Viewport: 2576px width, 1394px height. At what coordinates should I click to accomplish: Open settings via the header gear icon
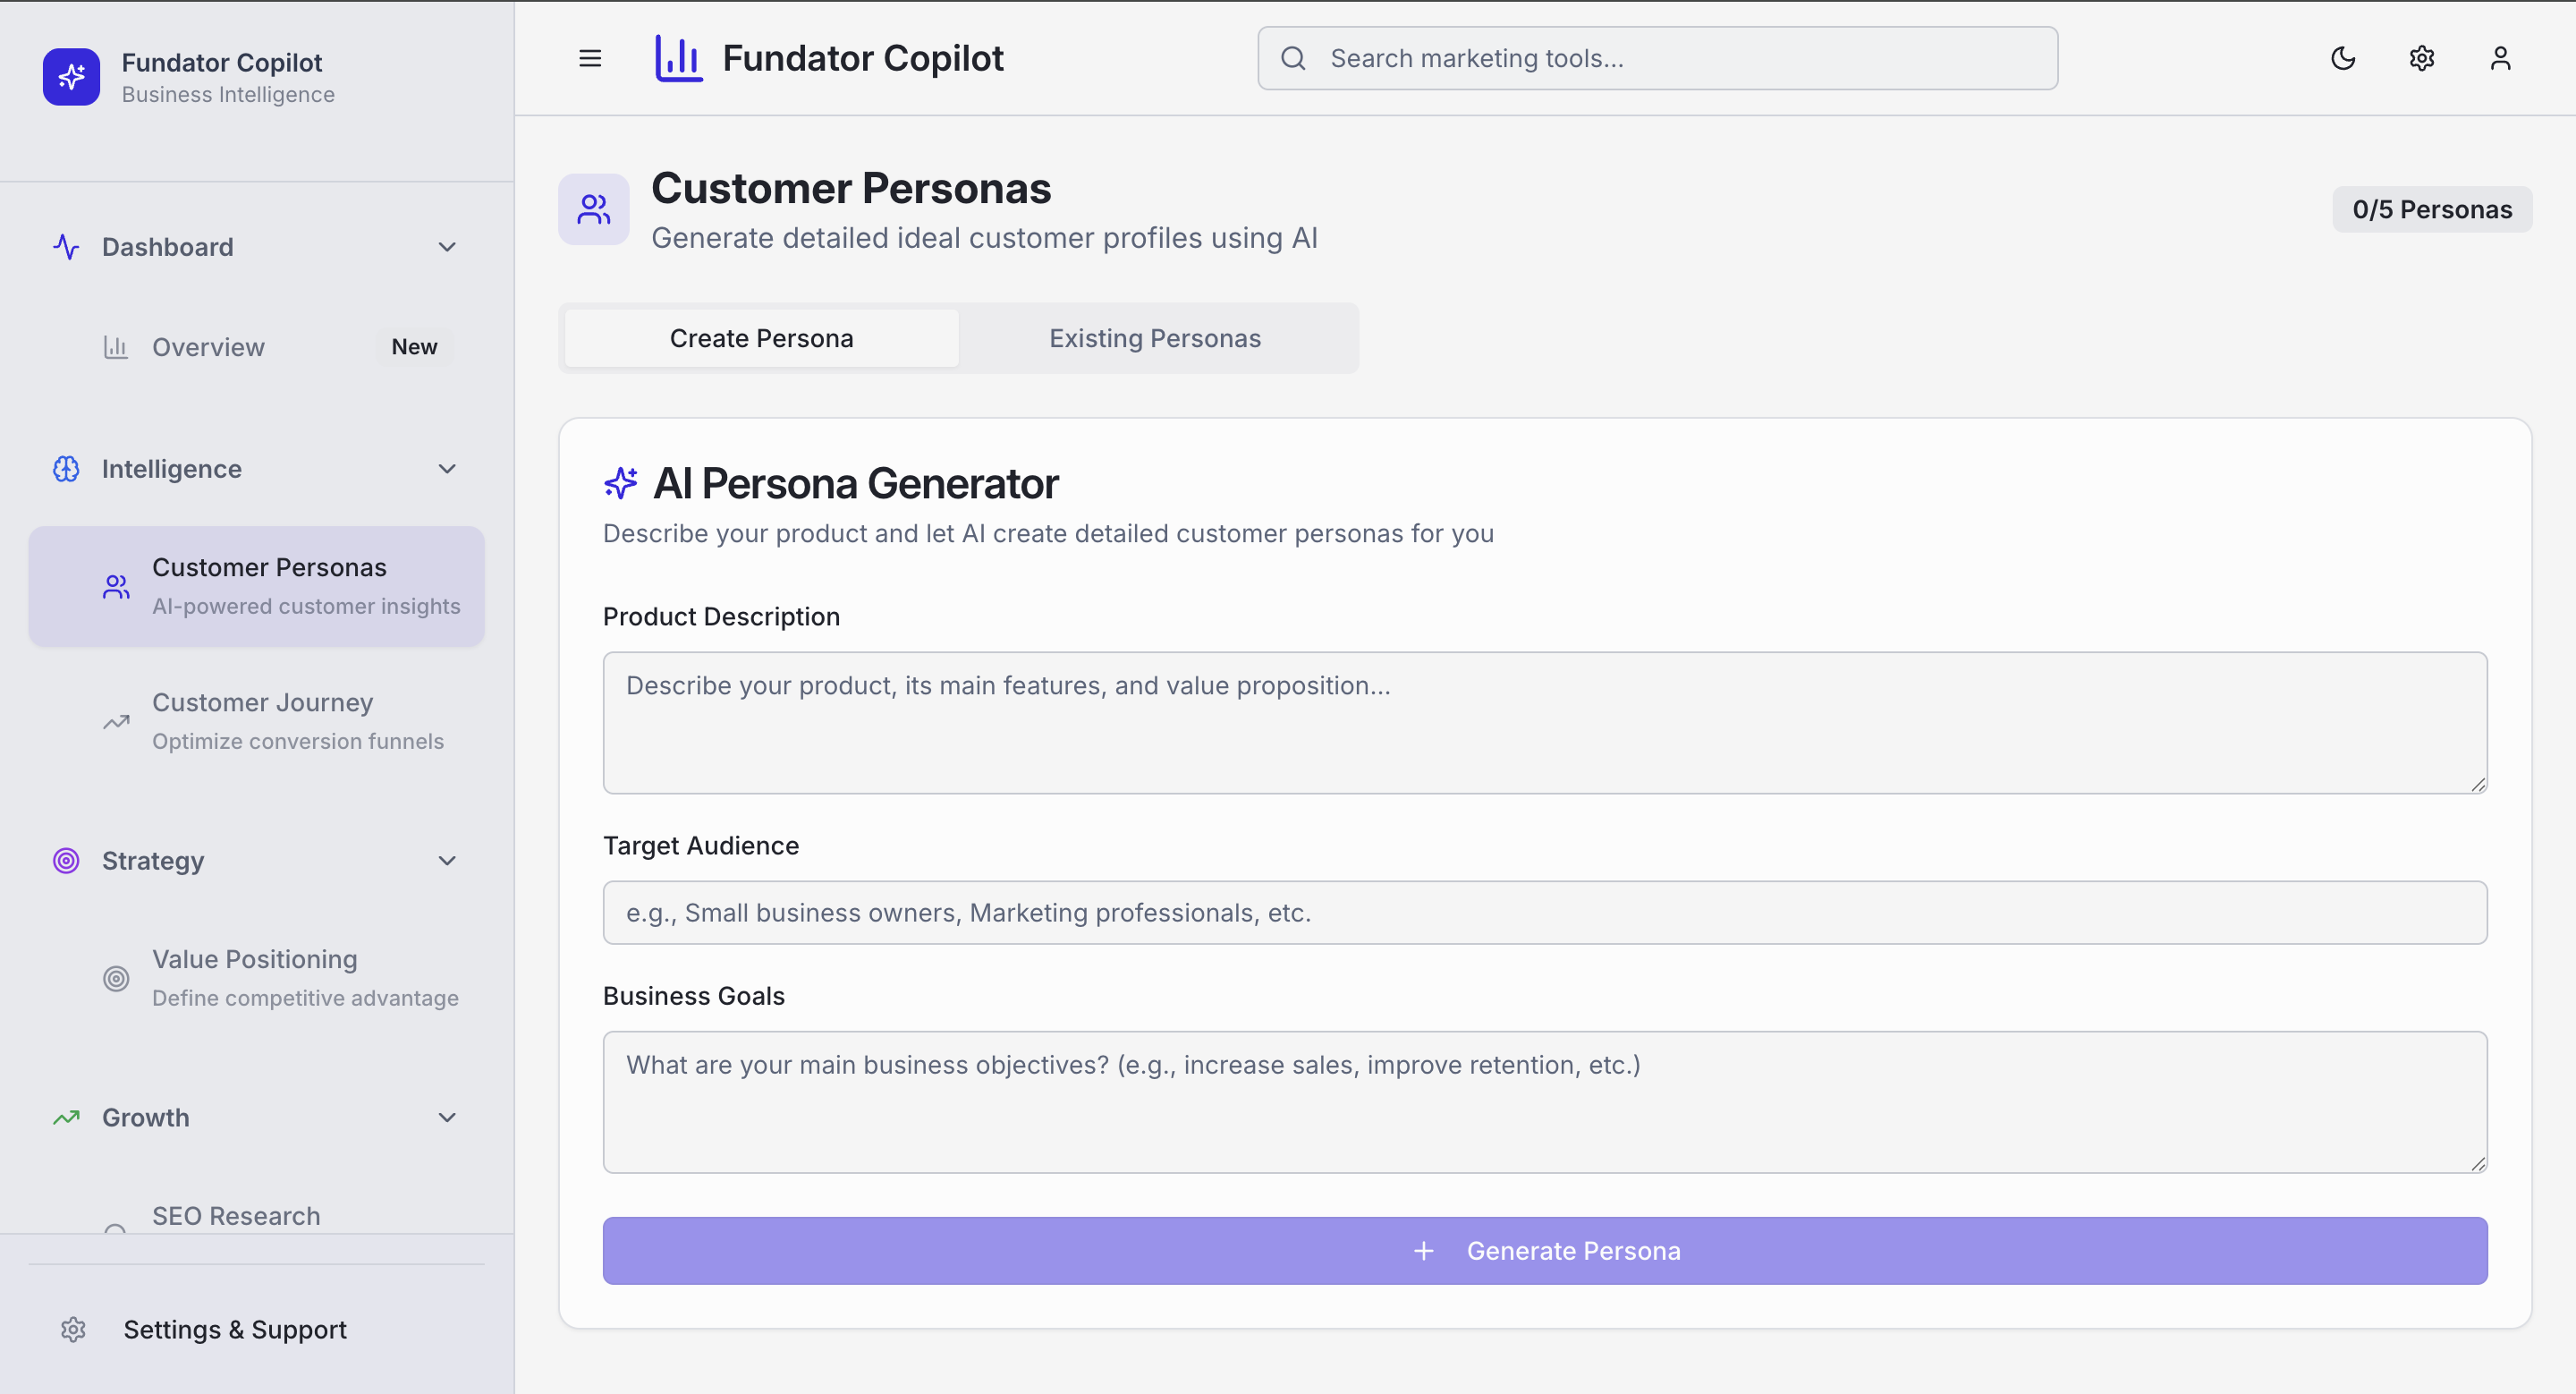point(2422,58)
